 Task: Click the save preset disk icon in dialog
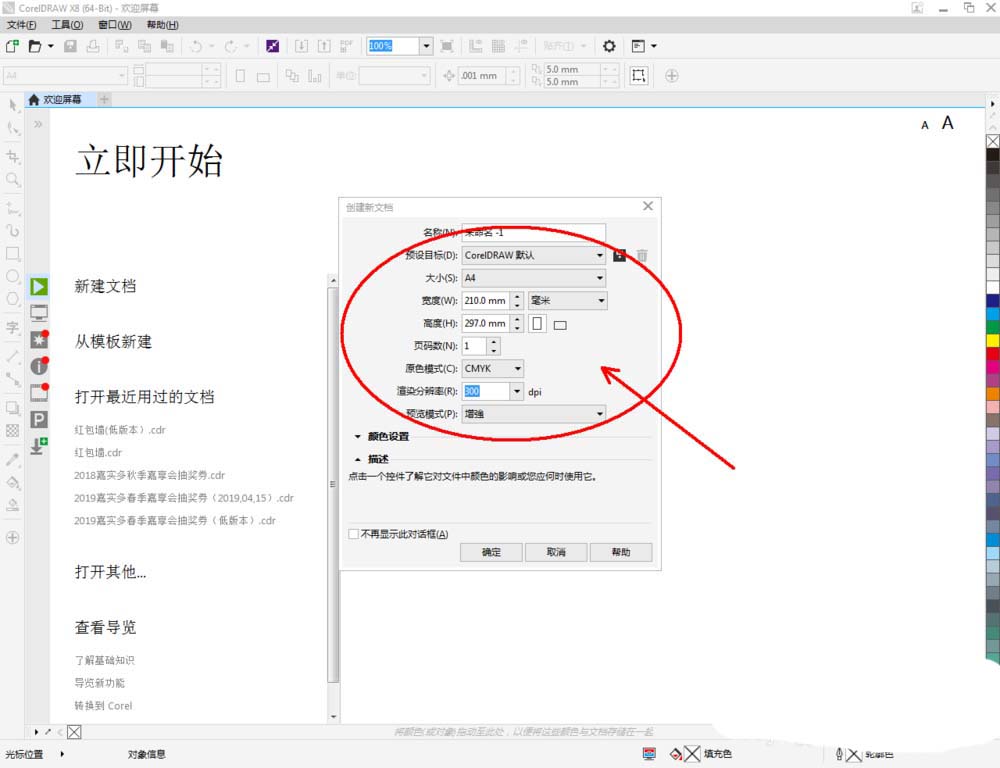coord(619,255)
